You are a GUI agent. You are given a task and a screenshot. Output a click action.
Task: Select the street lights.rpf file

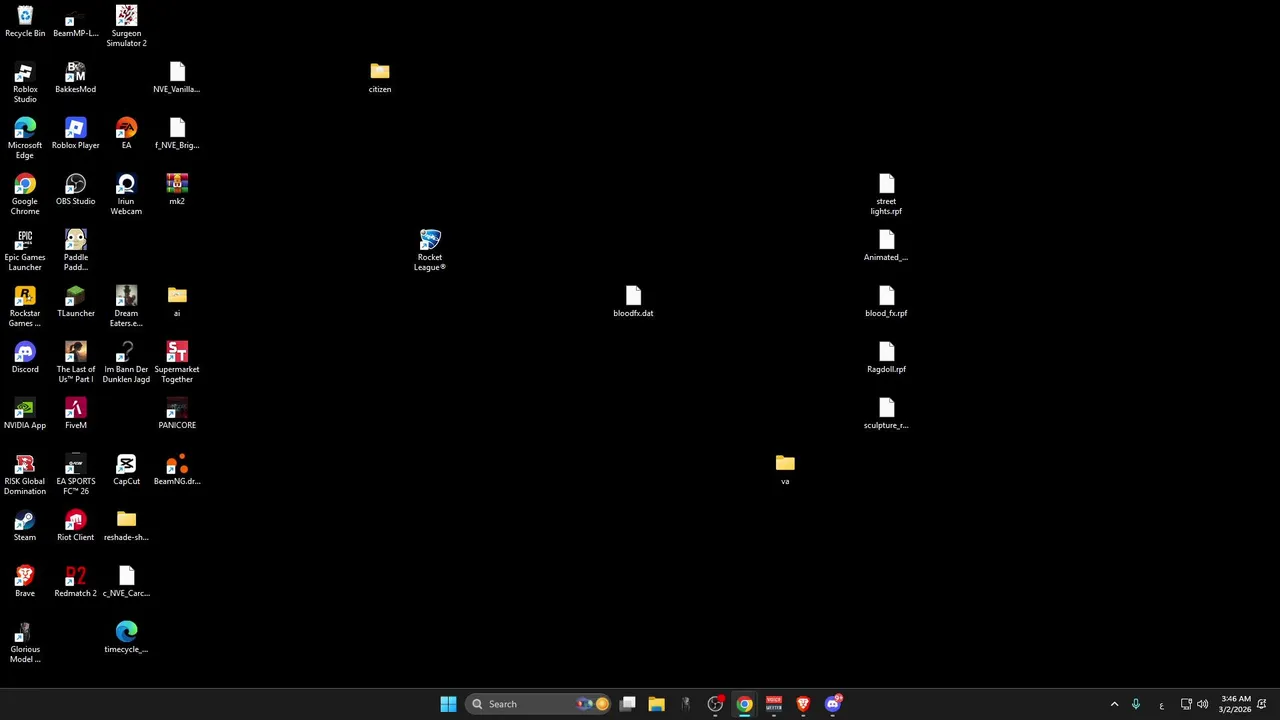(886, 194)
